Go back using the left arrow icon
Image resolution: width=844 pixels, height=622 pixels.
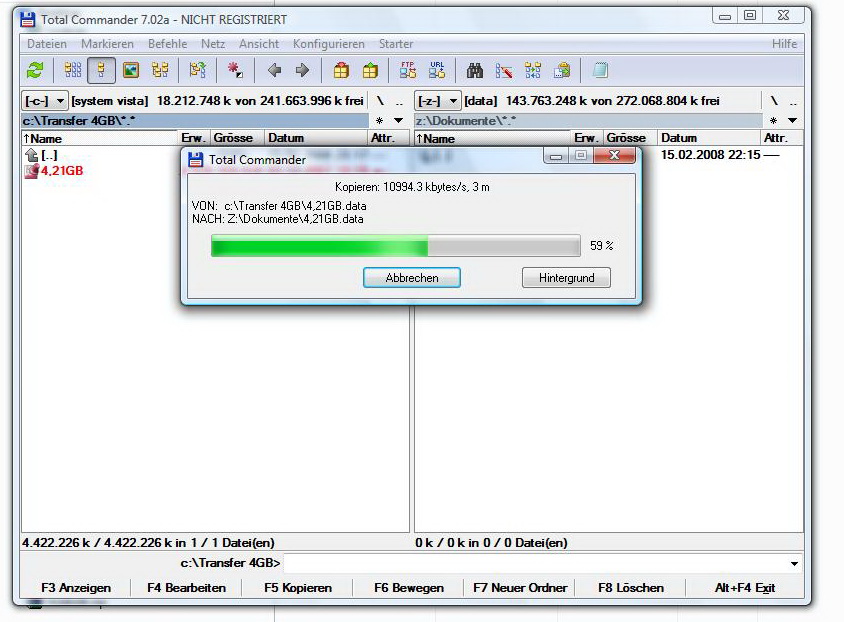point(275,70)
